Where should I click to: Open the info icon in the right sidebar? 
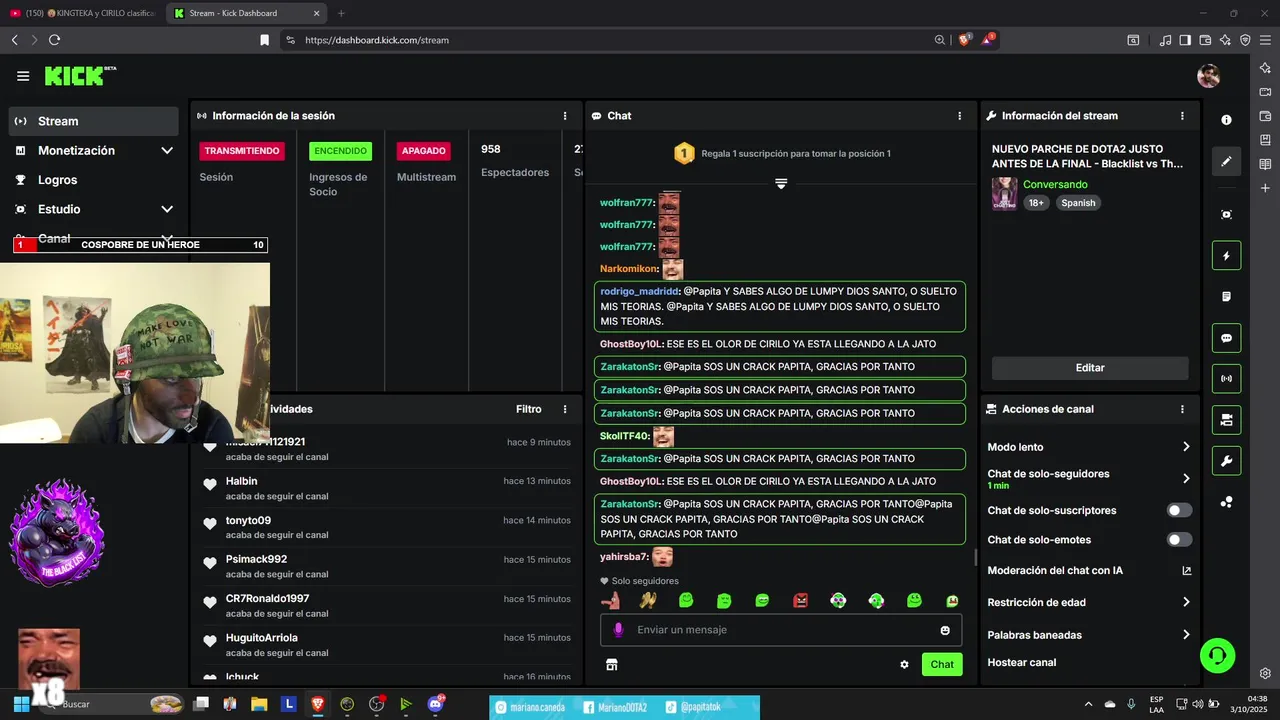(x=1227, y=119)
